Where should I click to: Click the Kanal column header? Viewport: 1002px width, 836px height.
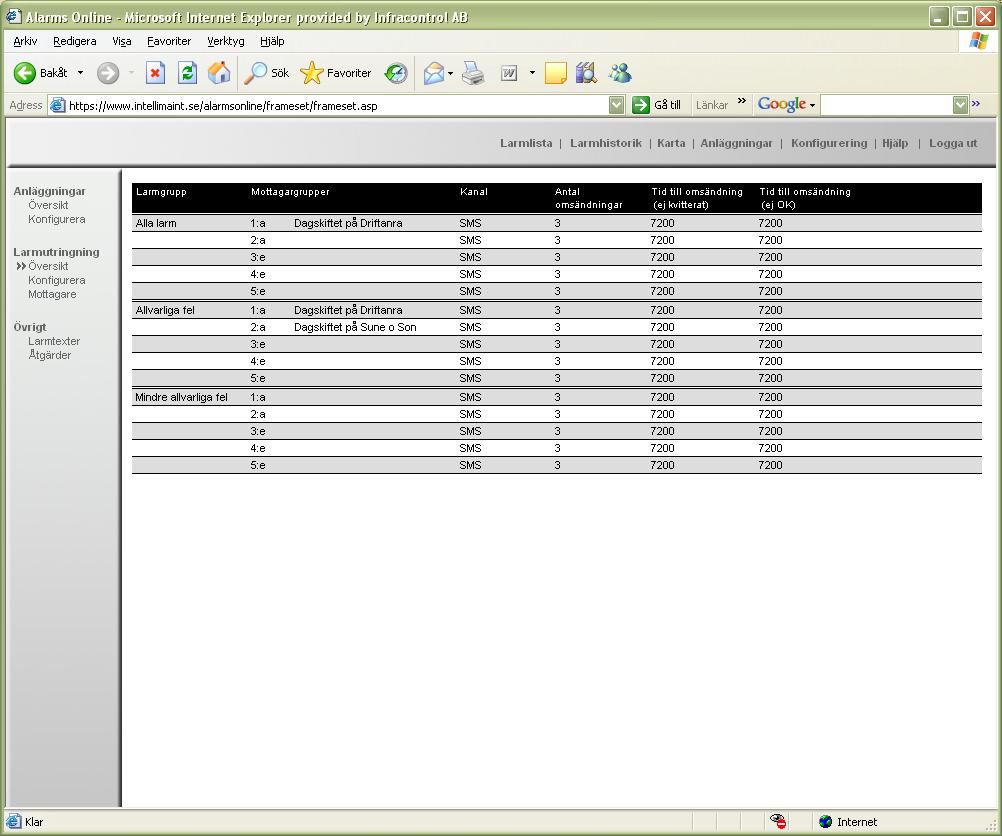point(474,192)
